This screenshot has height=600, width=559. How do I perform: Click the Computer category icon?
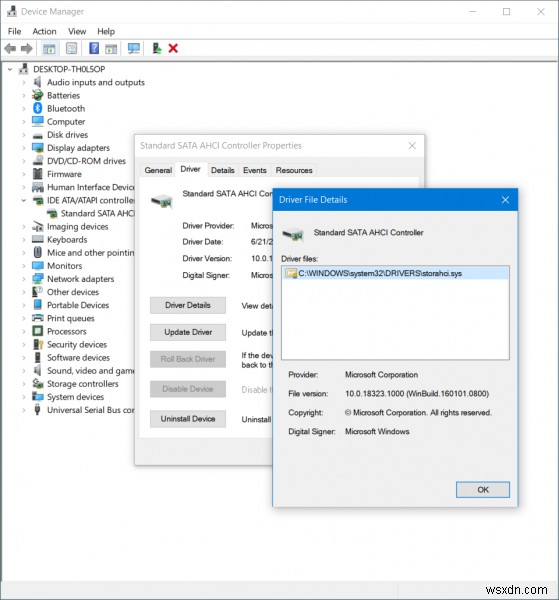38,121
